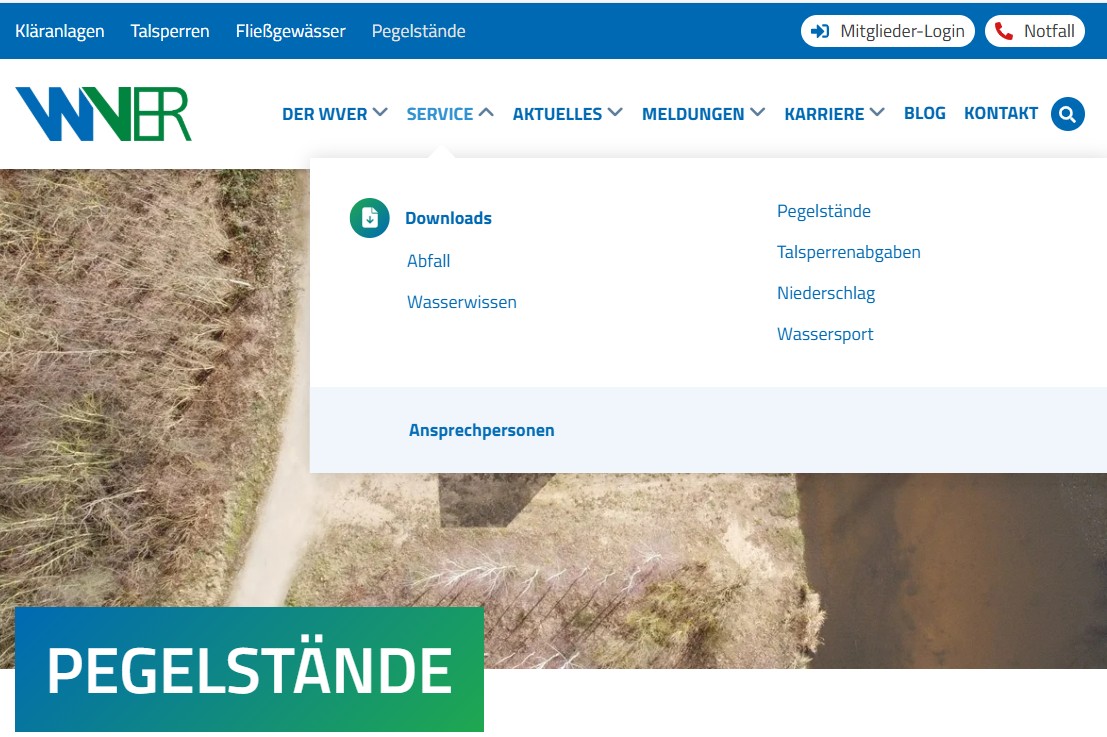Image resolution: width=1107 pixels, height=737 pixels.
Task: Click the WVER logo
Action: tap(103, 114)
